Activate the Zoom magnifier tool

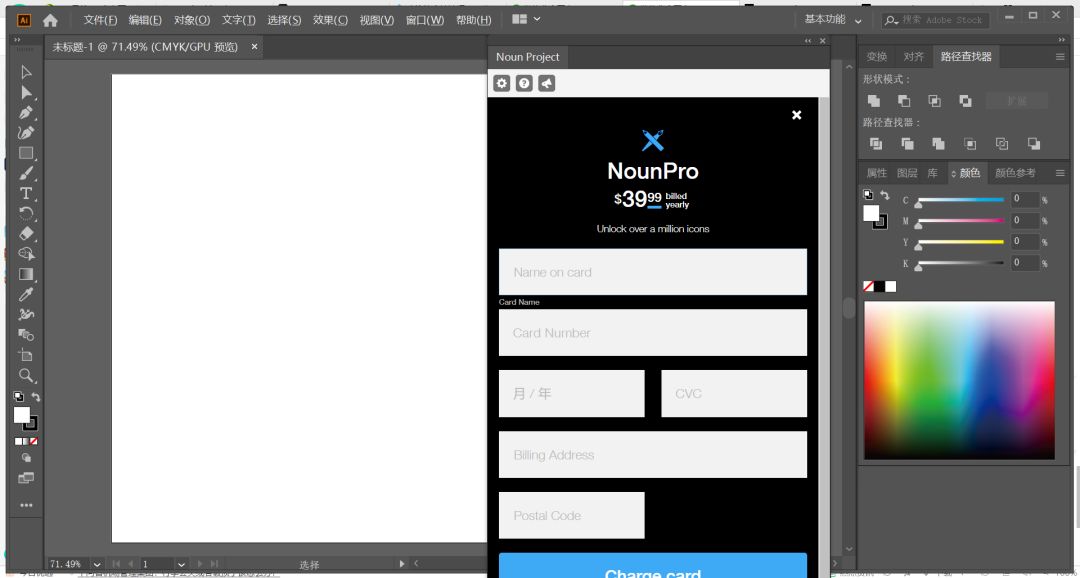tap(26, 375)
